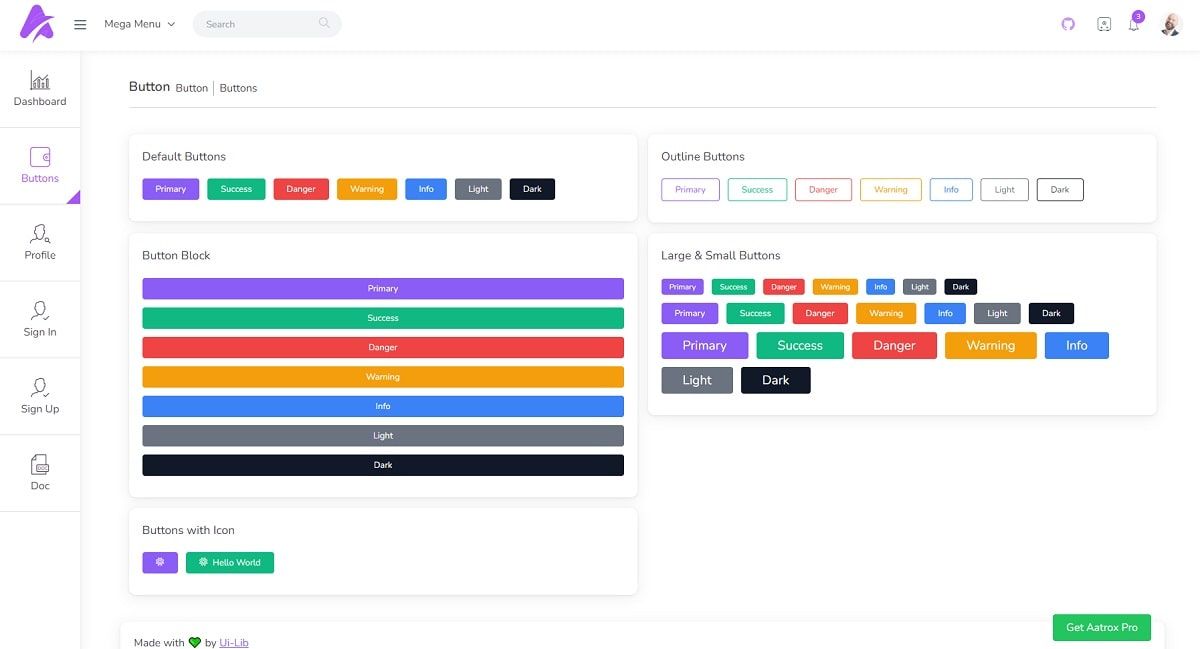Click the Aatrox logo top left
The width and height of the screenshot is (1200, 649).
[x=36, y=23]
